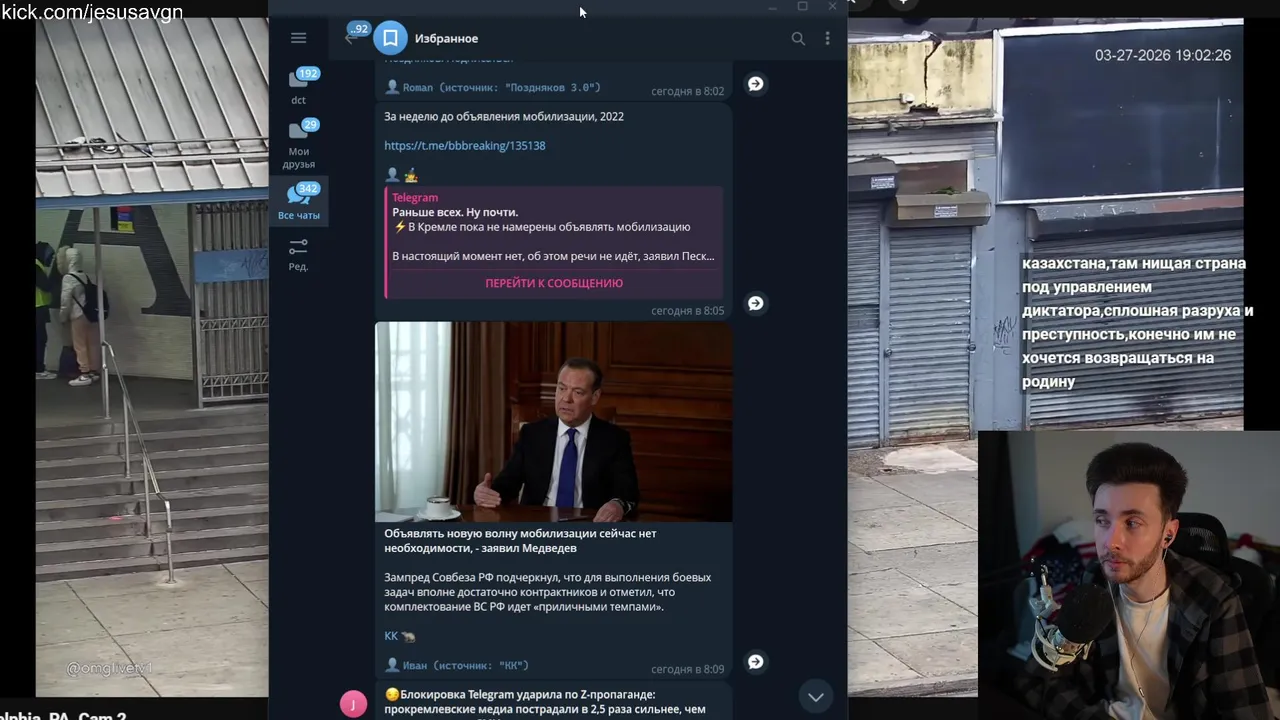Open the Избранное bookmark avatar

pos(391,38)
